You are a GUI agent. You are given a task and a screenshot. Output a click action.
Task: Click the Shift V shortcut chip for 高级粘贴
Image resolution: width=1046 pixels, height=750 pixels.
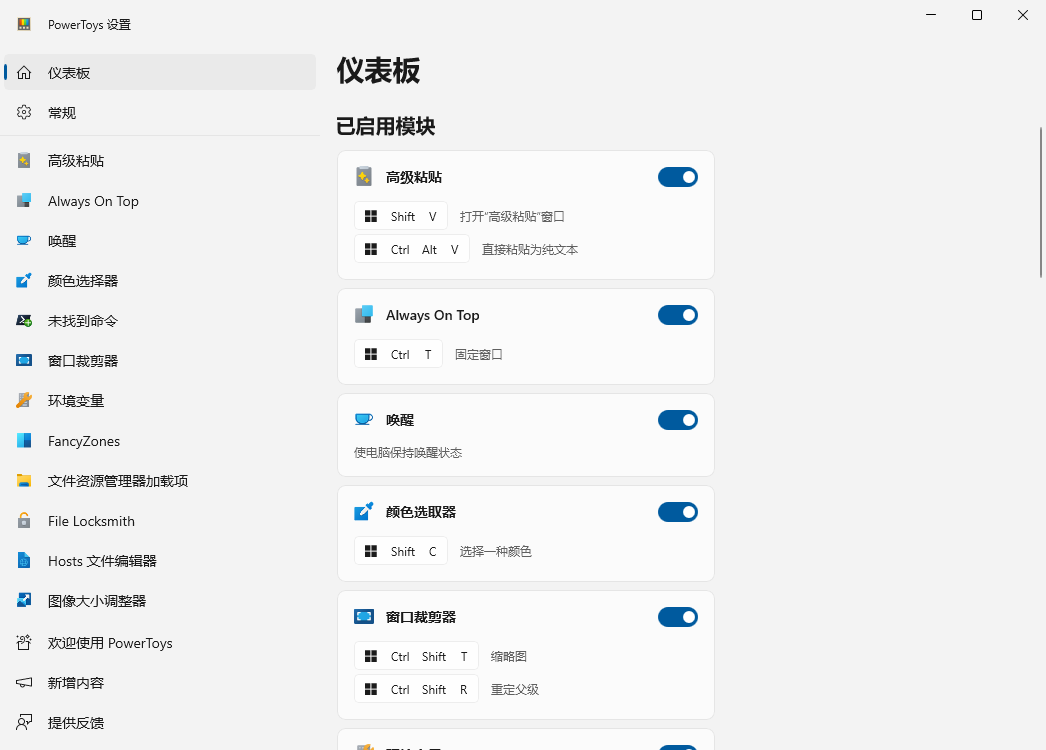coord(400,215)
